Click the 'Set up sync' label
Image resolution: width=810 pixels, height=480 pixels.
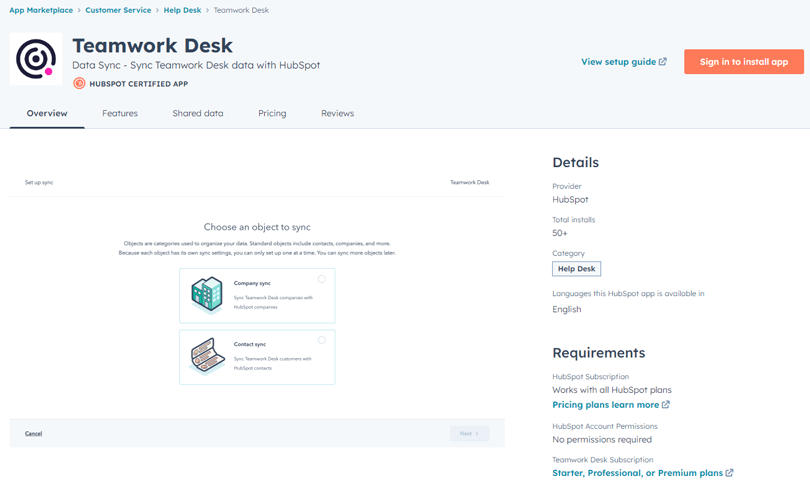click(x=39, y=182)
